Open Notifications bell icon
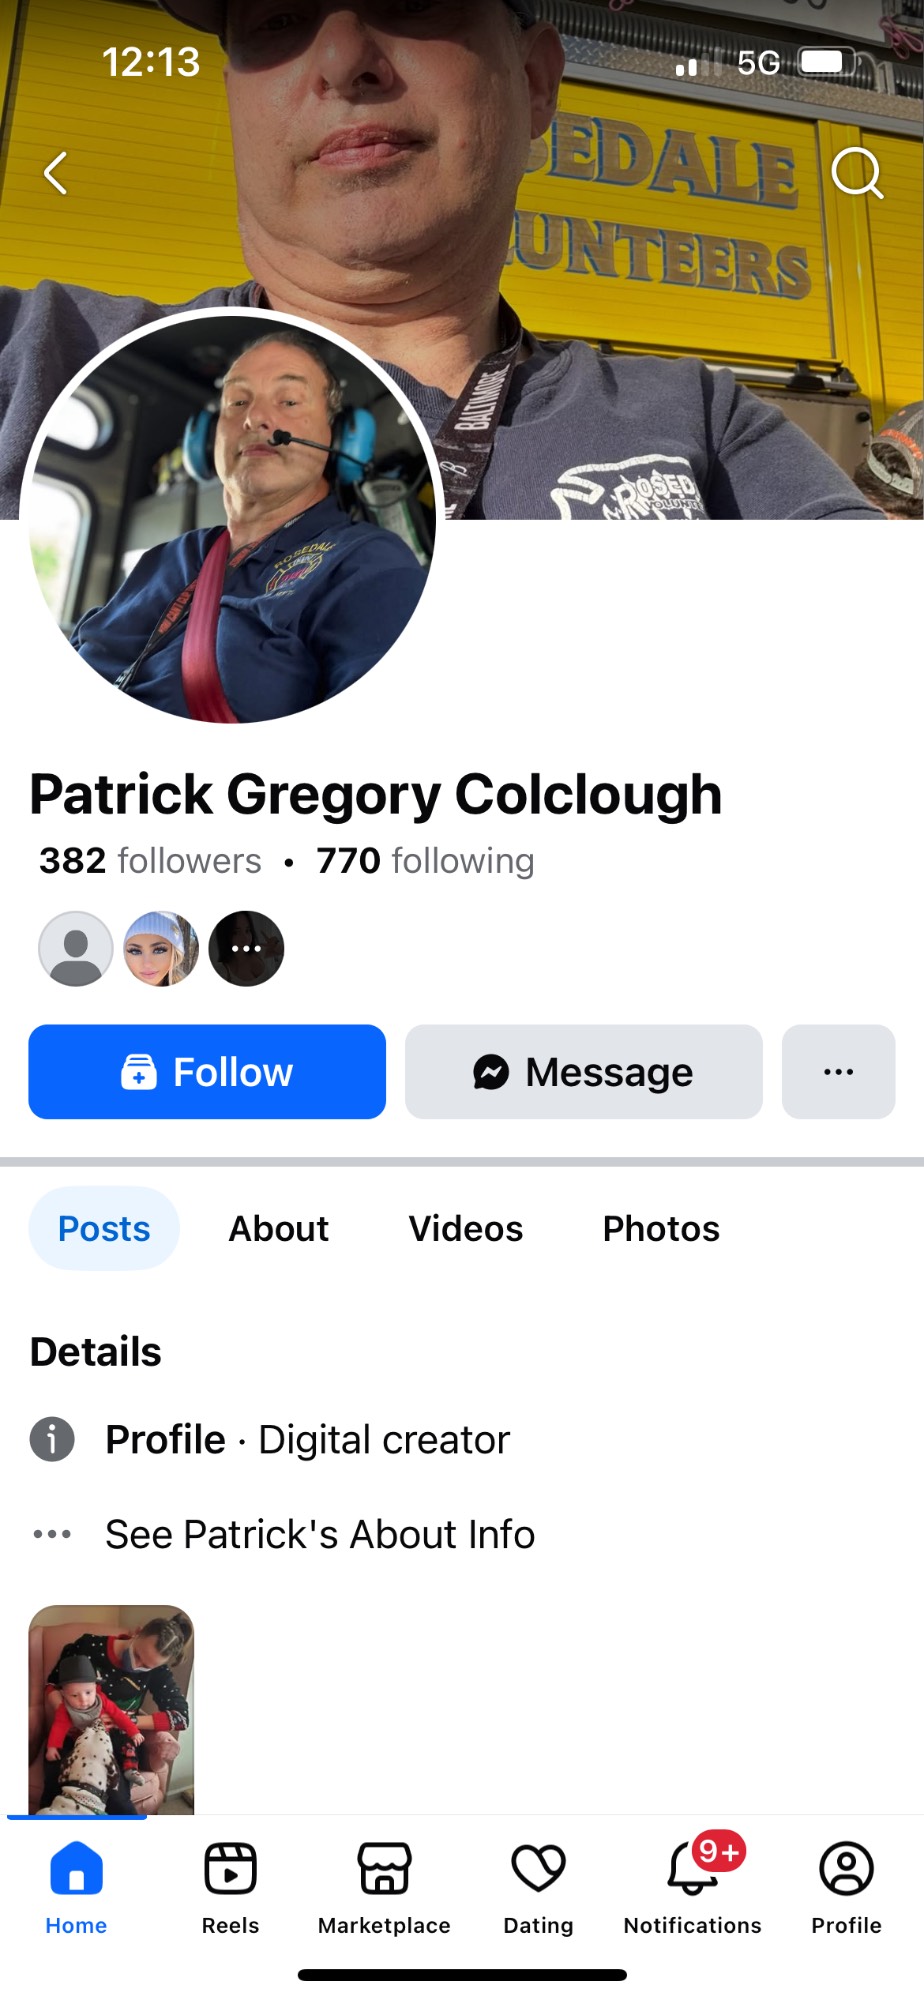 (692, 1868)
